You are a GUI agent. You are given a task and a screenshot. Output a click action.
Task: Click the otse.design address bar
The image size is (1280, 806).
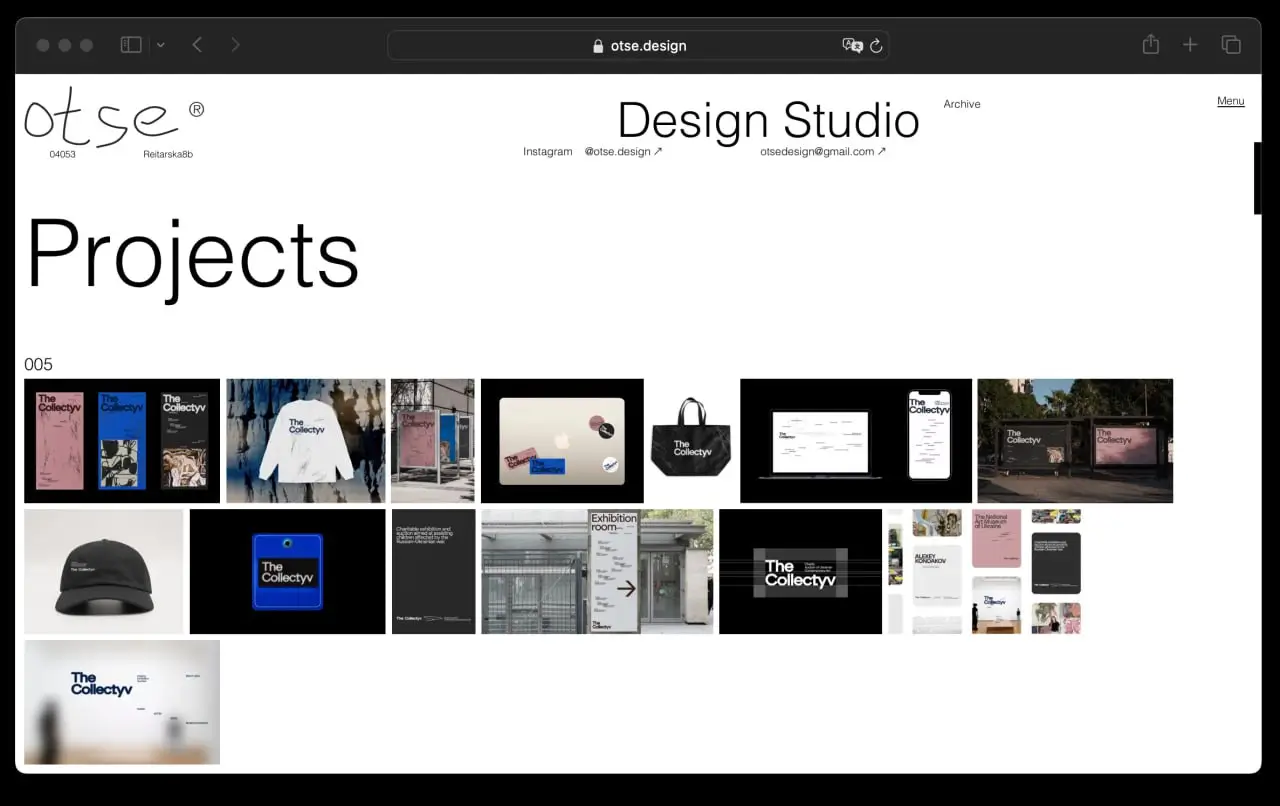638,45
